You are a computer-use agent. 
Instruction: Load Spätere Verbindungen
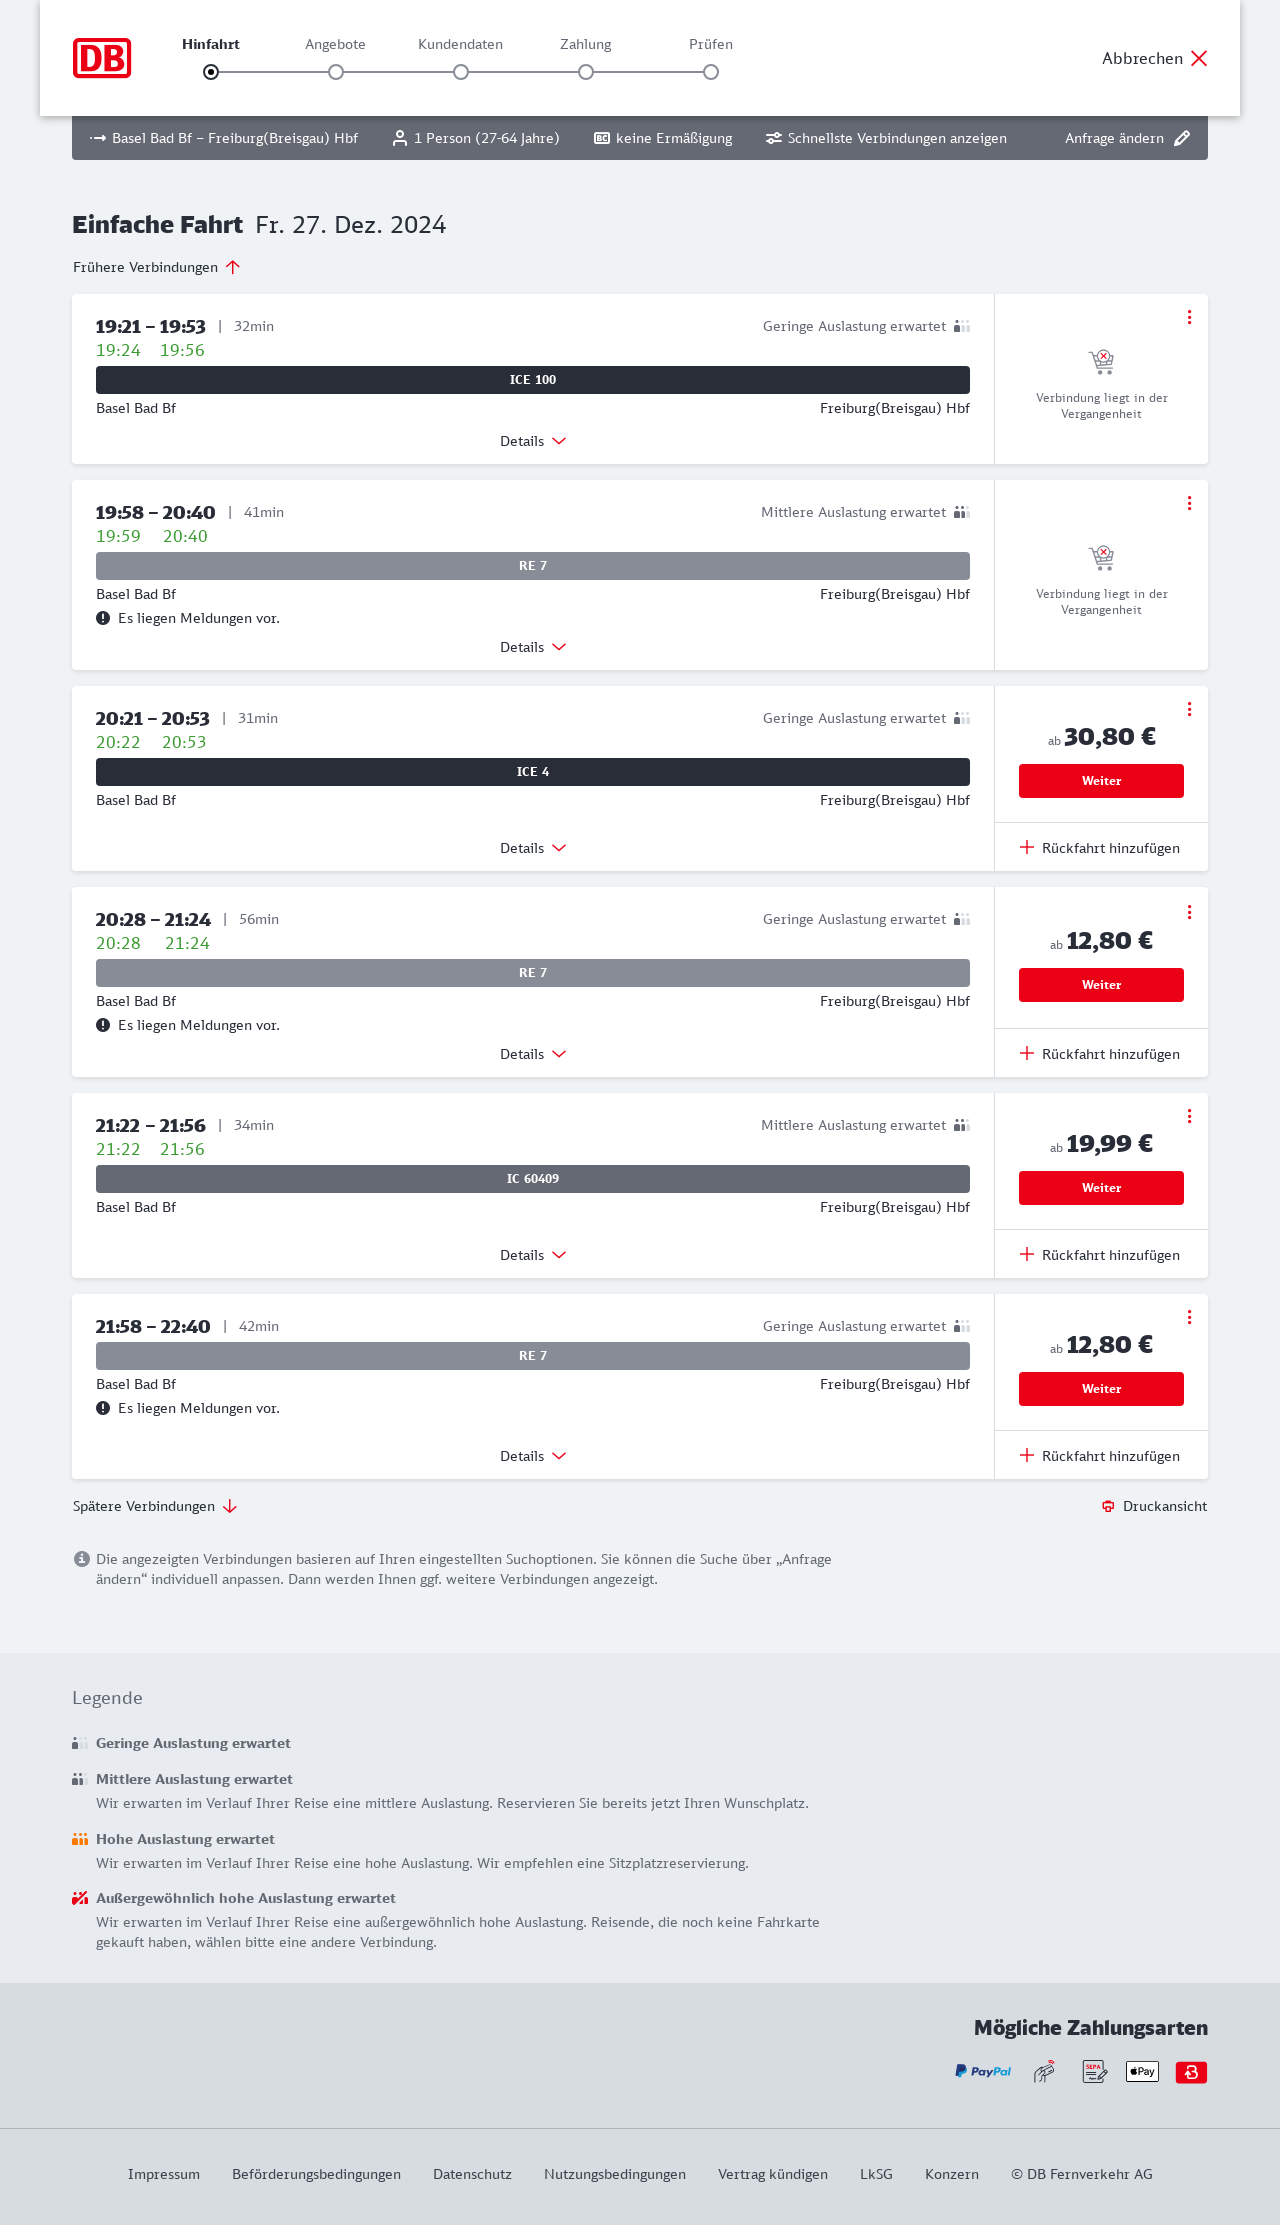pyautogui.click(x=154, y=1506)
